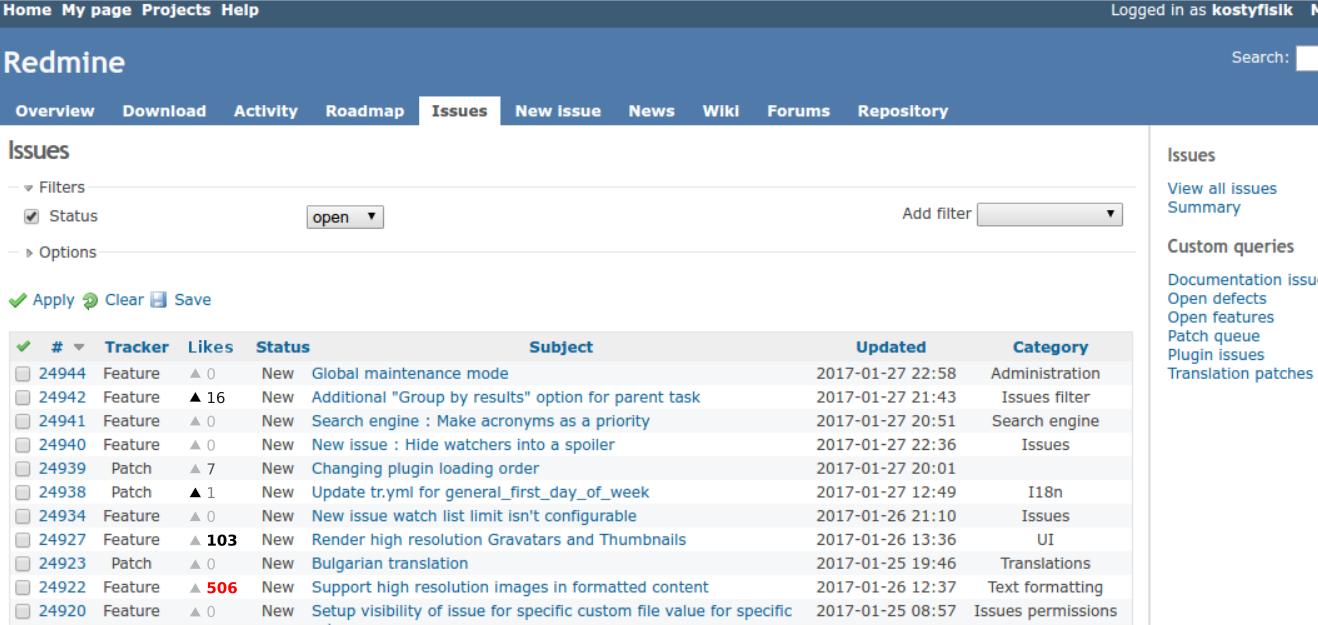Collapse the Filters section
1318x625 pixels.
point(54,187)
